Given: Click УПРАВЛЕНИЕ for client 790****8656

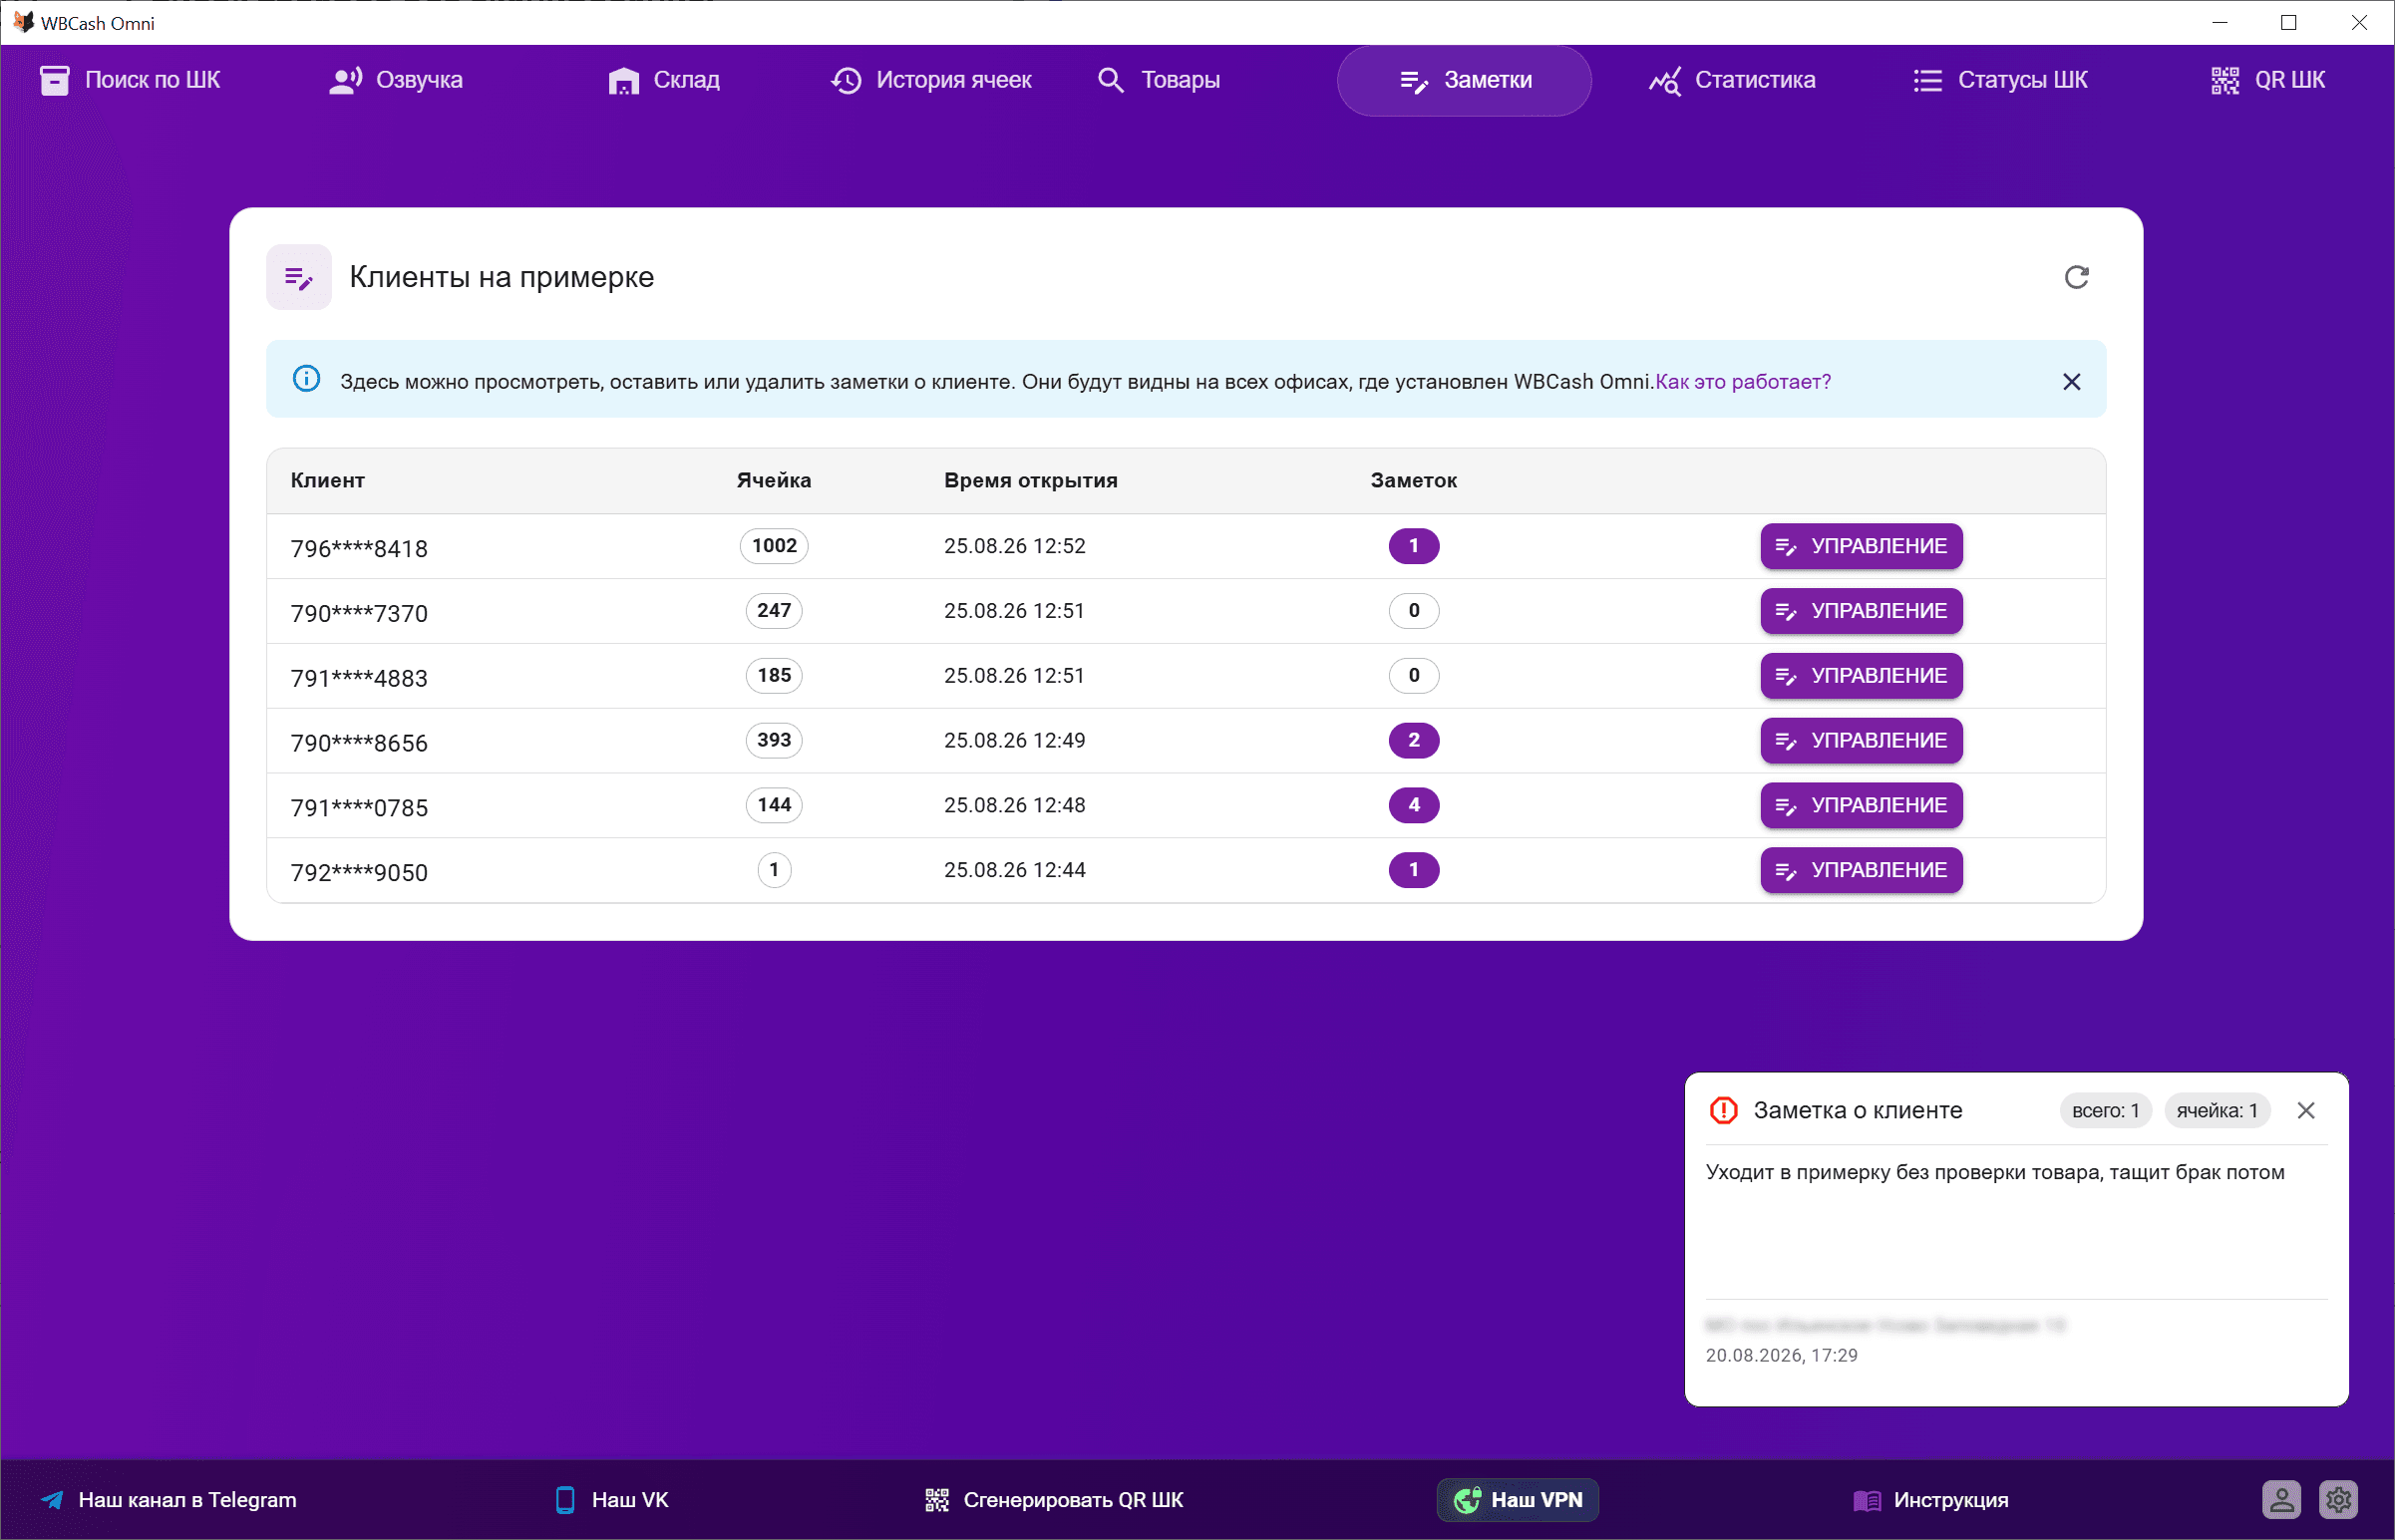Looking at the screenshot, I should point(1861,741).
